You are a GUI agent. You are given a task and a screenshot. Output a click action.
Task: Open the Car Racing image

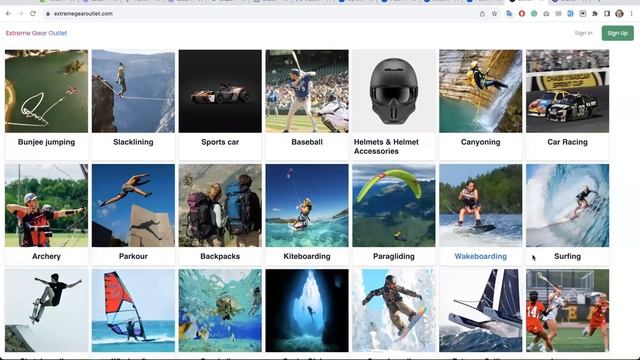[567, 91]
